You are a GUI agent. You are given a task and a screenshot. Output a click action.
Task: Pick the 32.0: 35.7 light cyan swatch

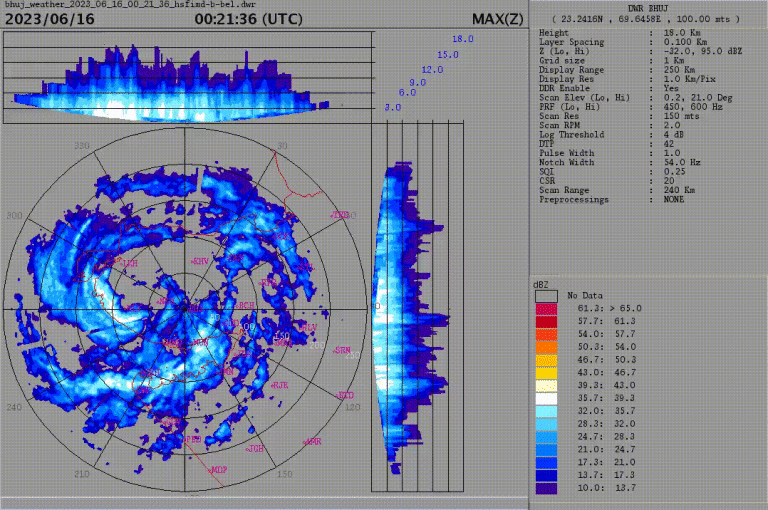pyautogui.click(x=546, y=411)
